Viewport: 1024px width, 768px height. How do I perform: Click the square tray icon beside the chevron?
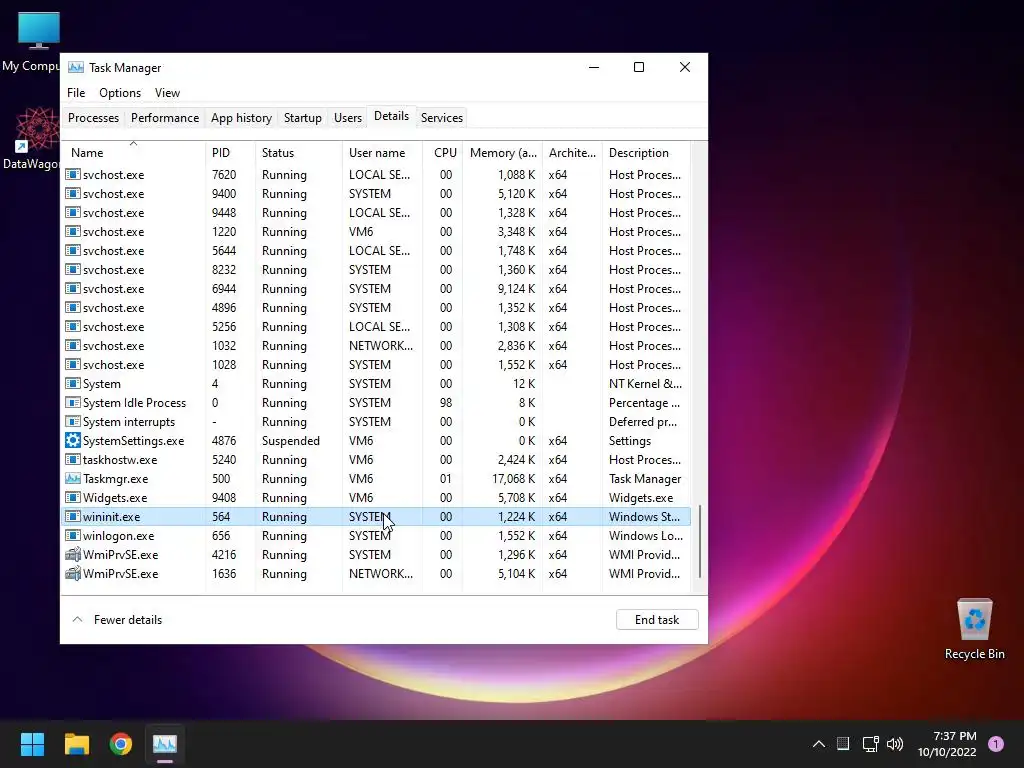tap(843, 743)
